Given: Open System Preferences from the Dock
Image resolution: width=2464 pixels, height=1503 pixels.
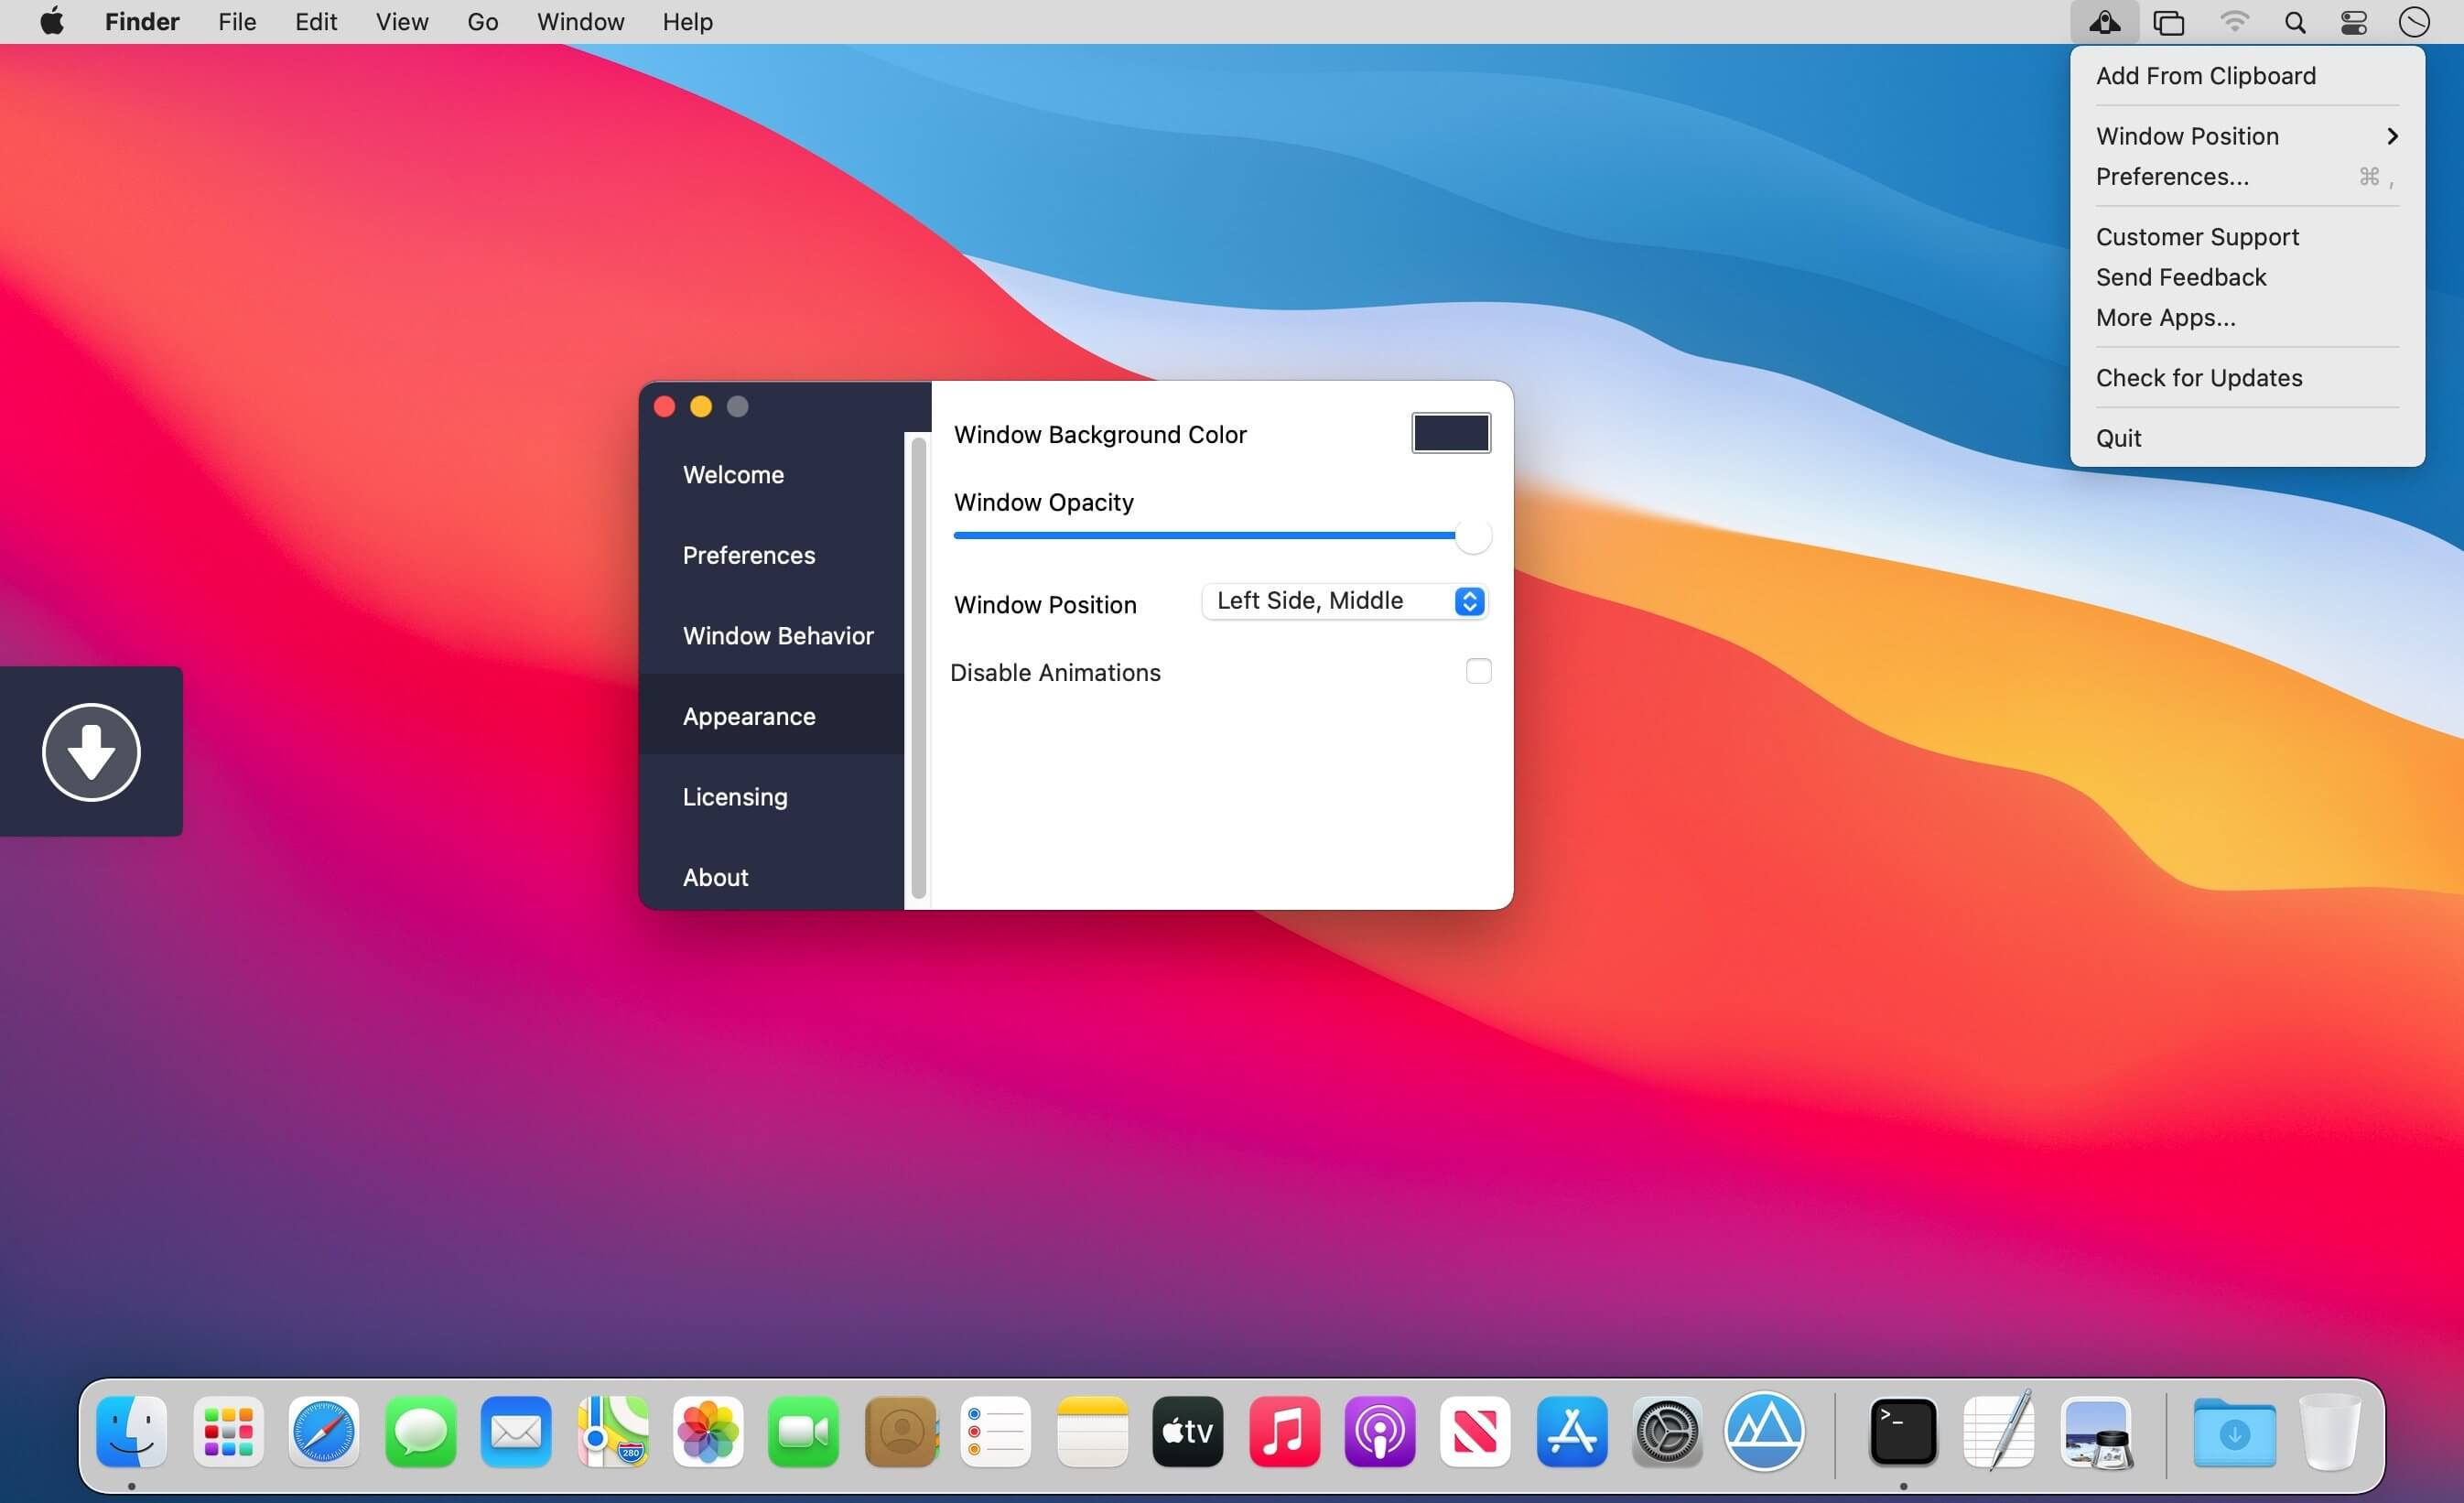Looking at the screenshot, I should (1668, 1432).
